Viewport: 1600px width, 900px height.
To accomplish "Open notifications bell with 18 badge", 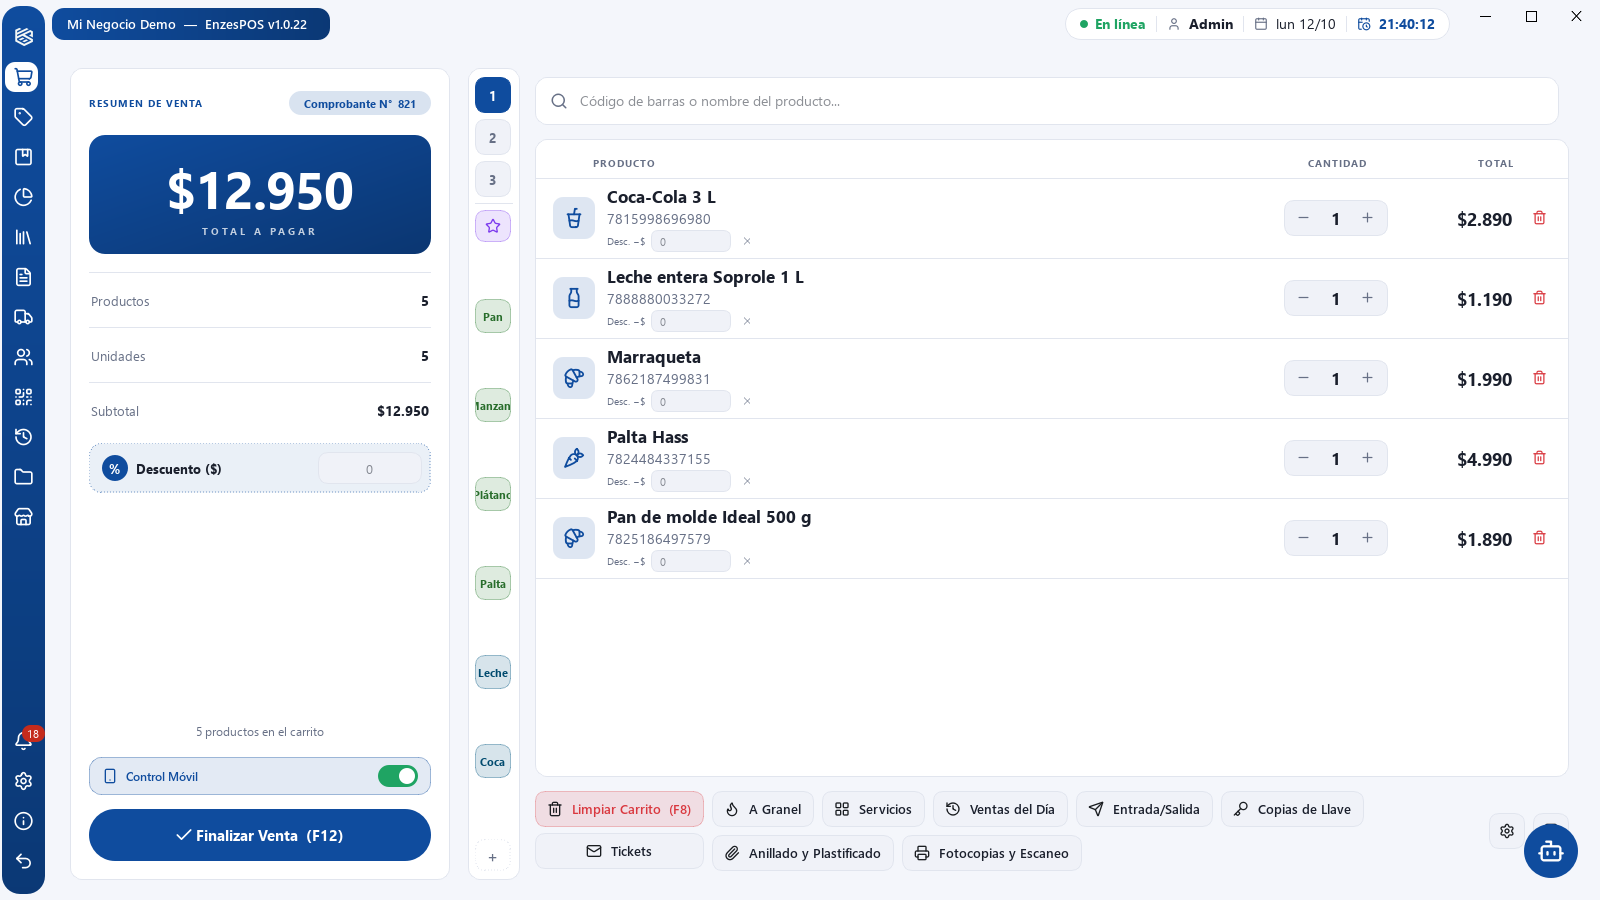I will pos(23,741).
